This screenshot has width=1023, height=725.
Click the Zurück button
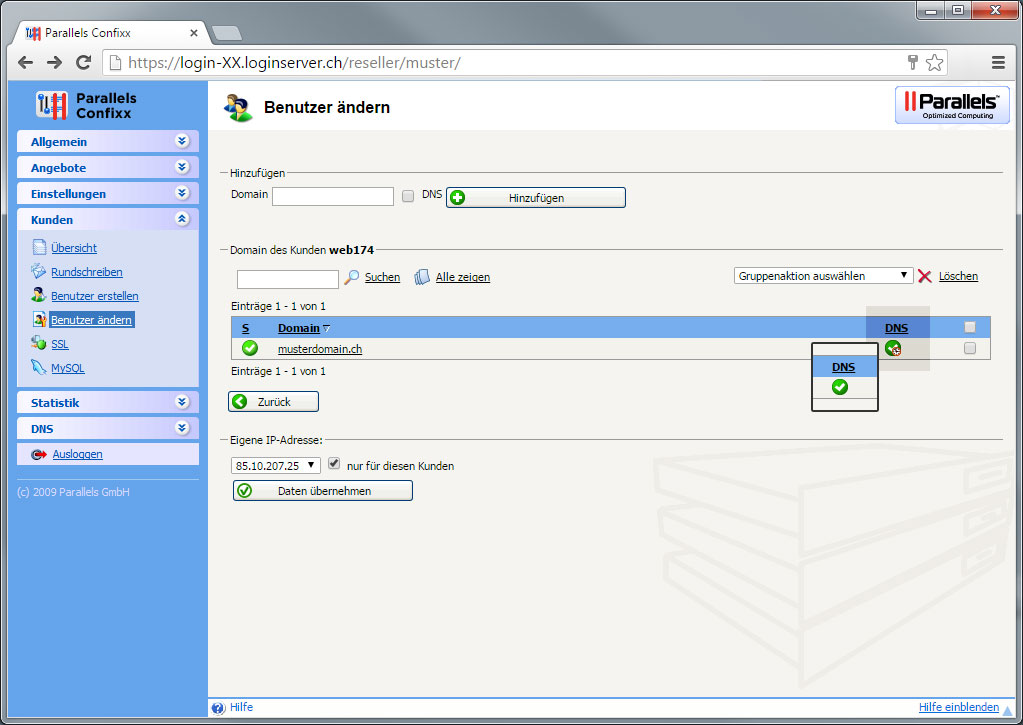point(273,402)
